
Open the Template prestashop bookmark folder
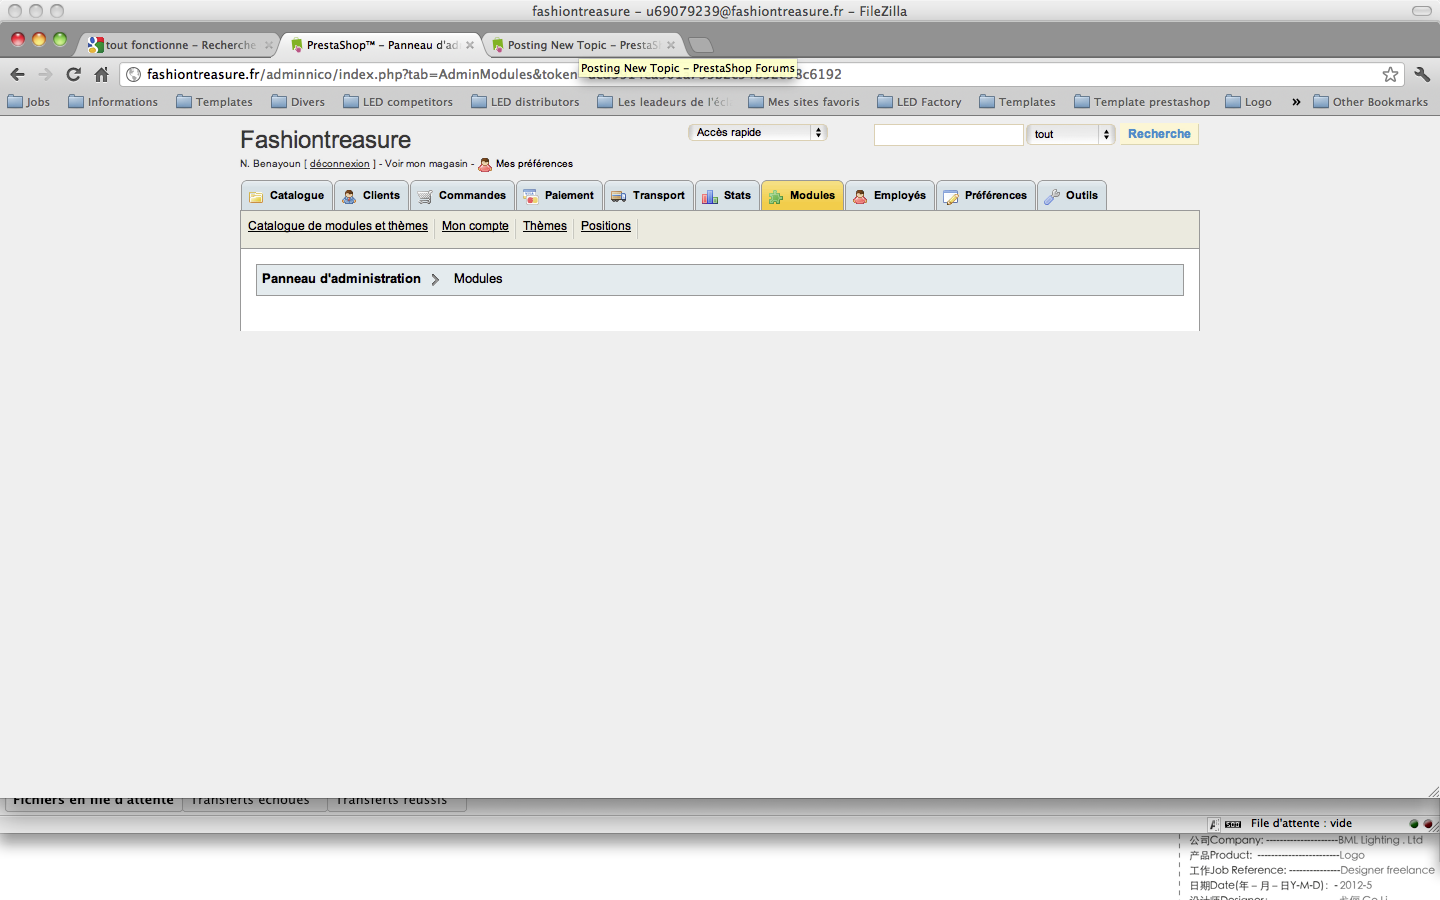click(x=1142, y=102)
